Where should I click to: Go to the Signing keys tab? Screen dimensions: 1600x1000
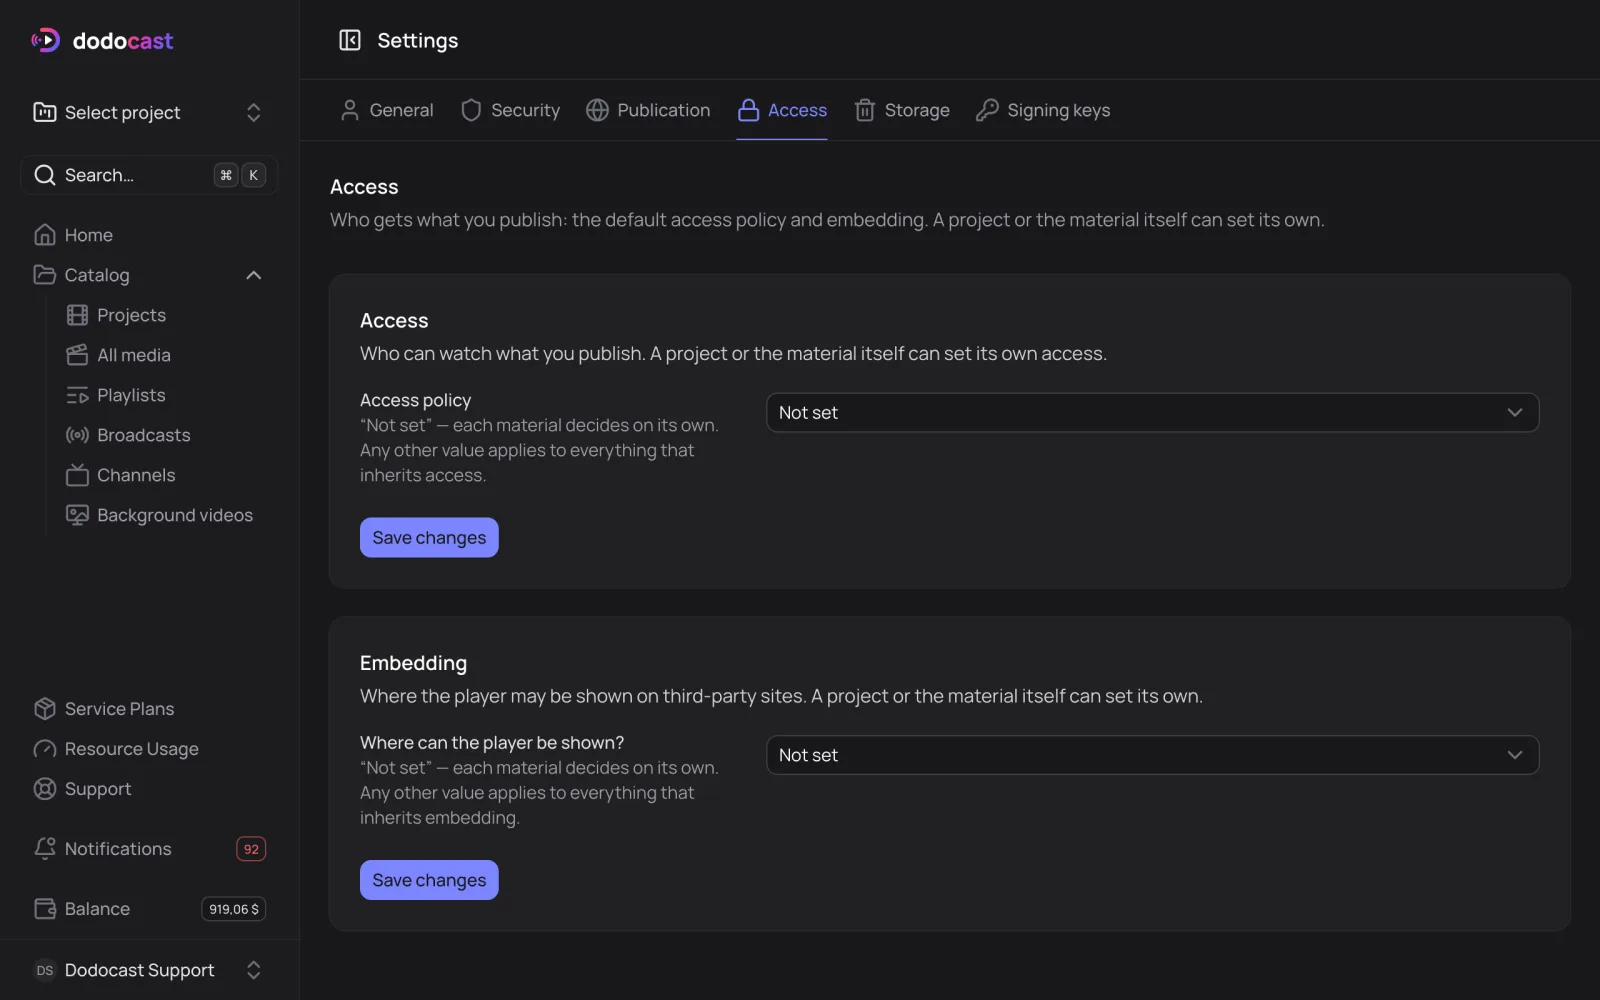[x=1043, y=110]
